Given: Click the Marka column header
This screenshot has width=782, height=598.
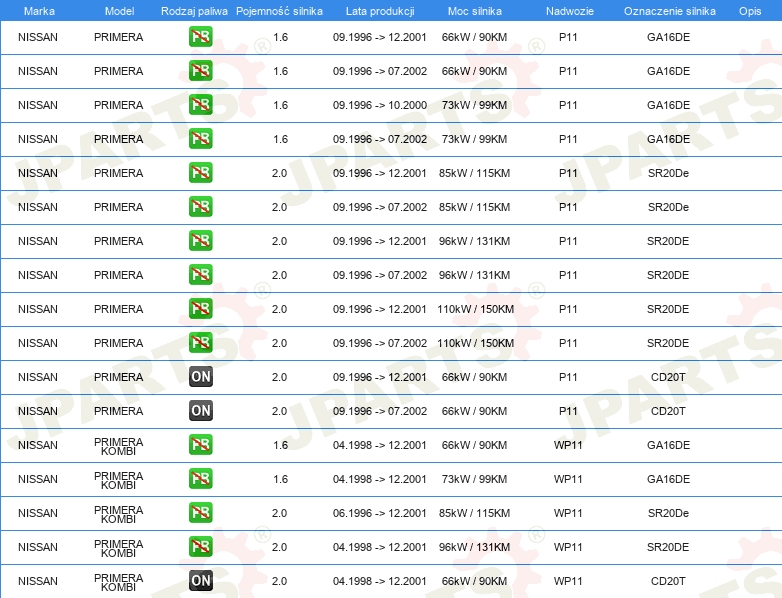Looking at the screenshot, I should tap(39, 11).
